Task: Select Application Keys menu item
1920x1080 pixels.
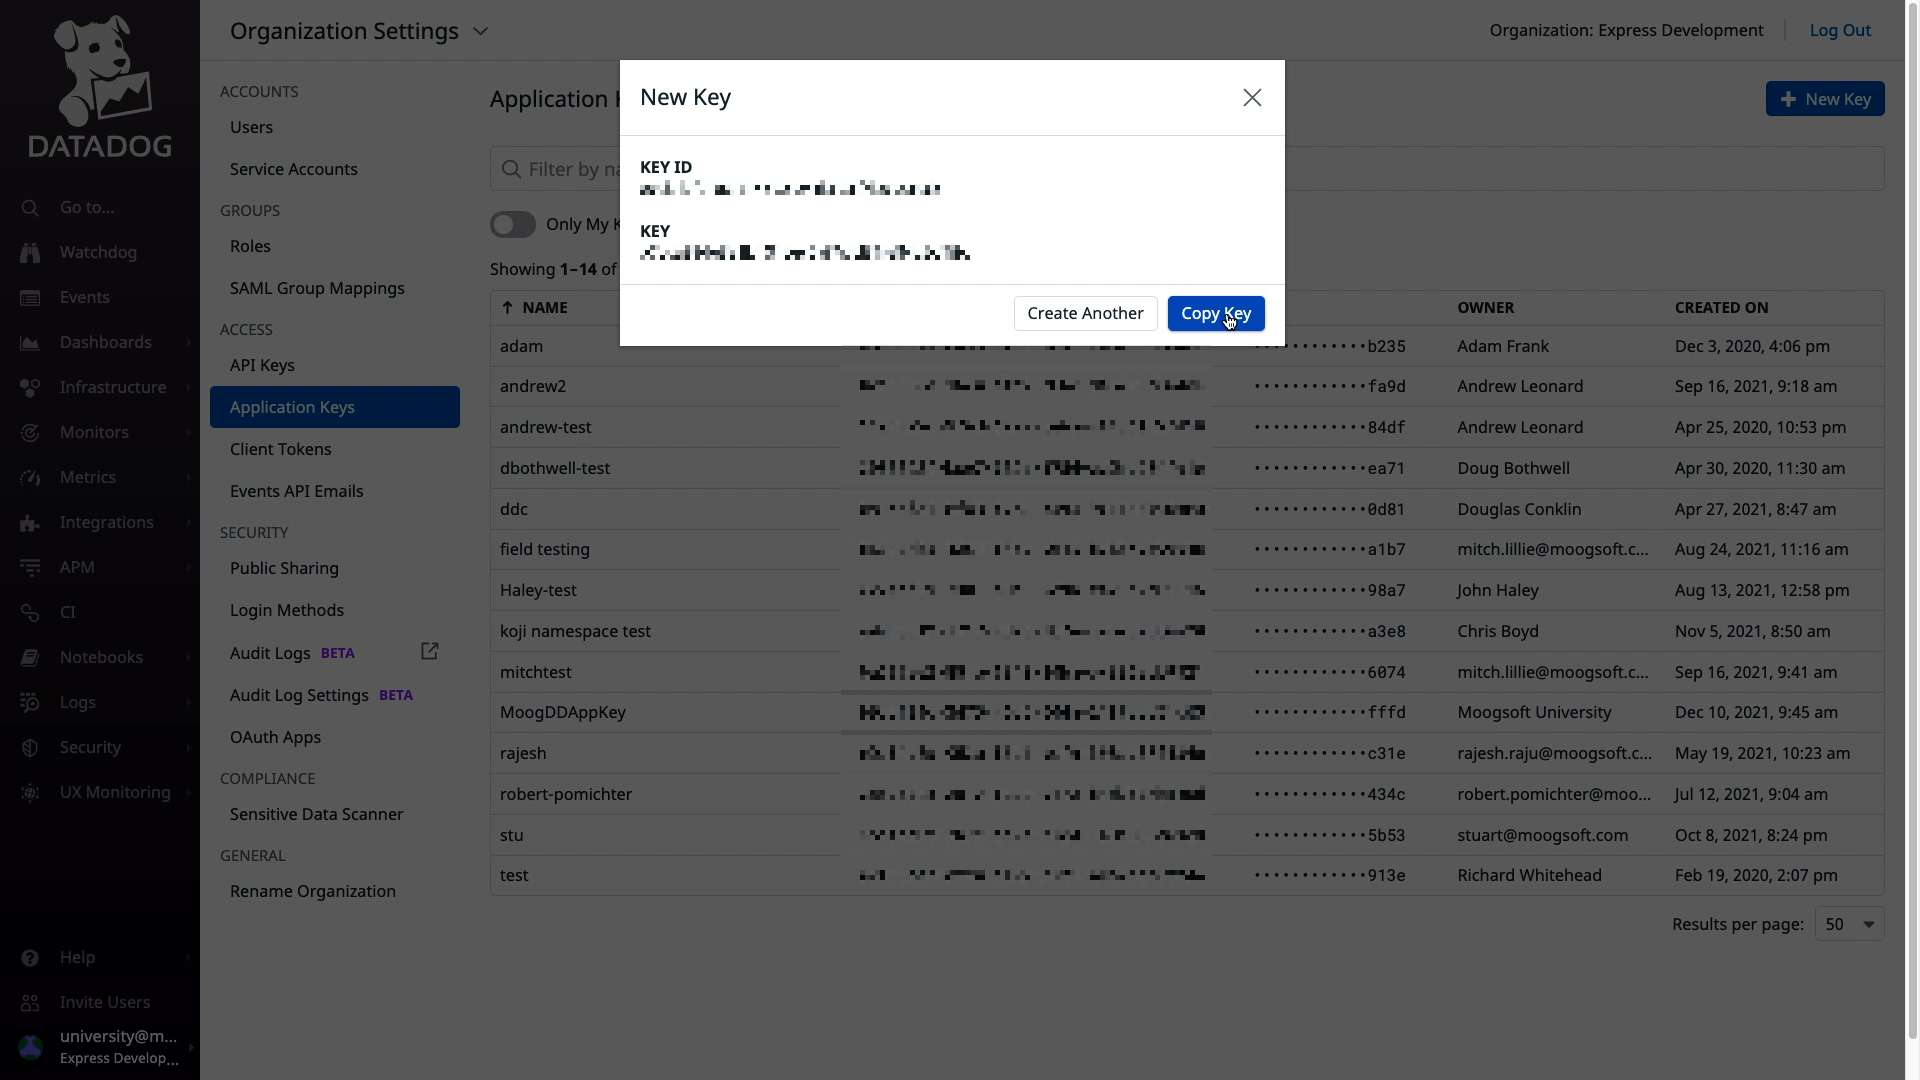Action: [x=335, y=407]
